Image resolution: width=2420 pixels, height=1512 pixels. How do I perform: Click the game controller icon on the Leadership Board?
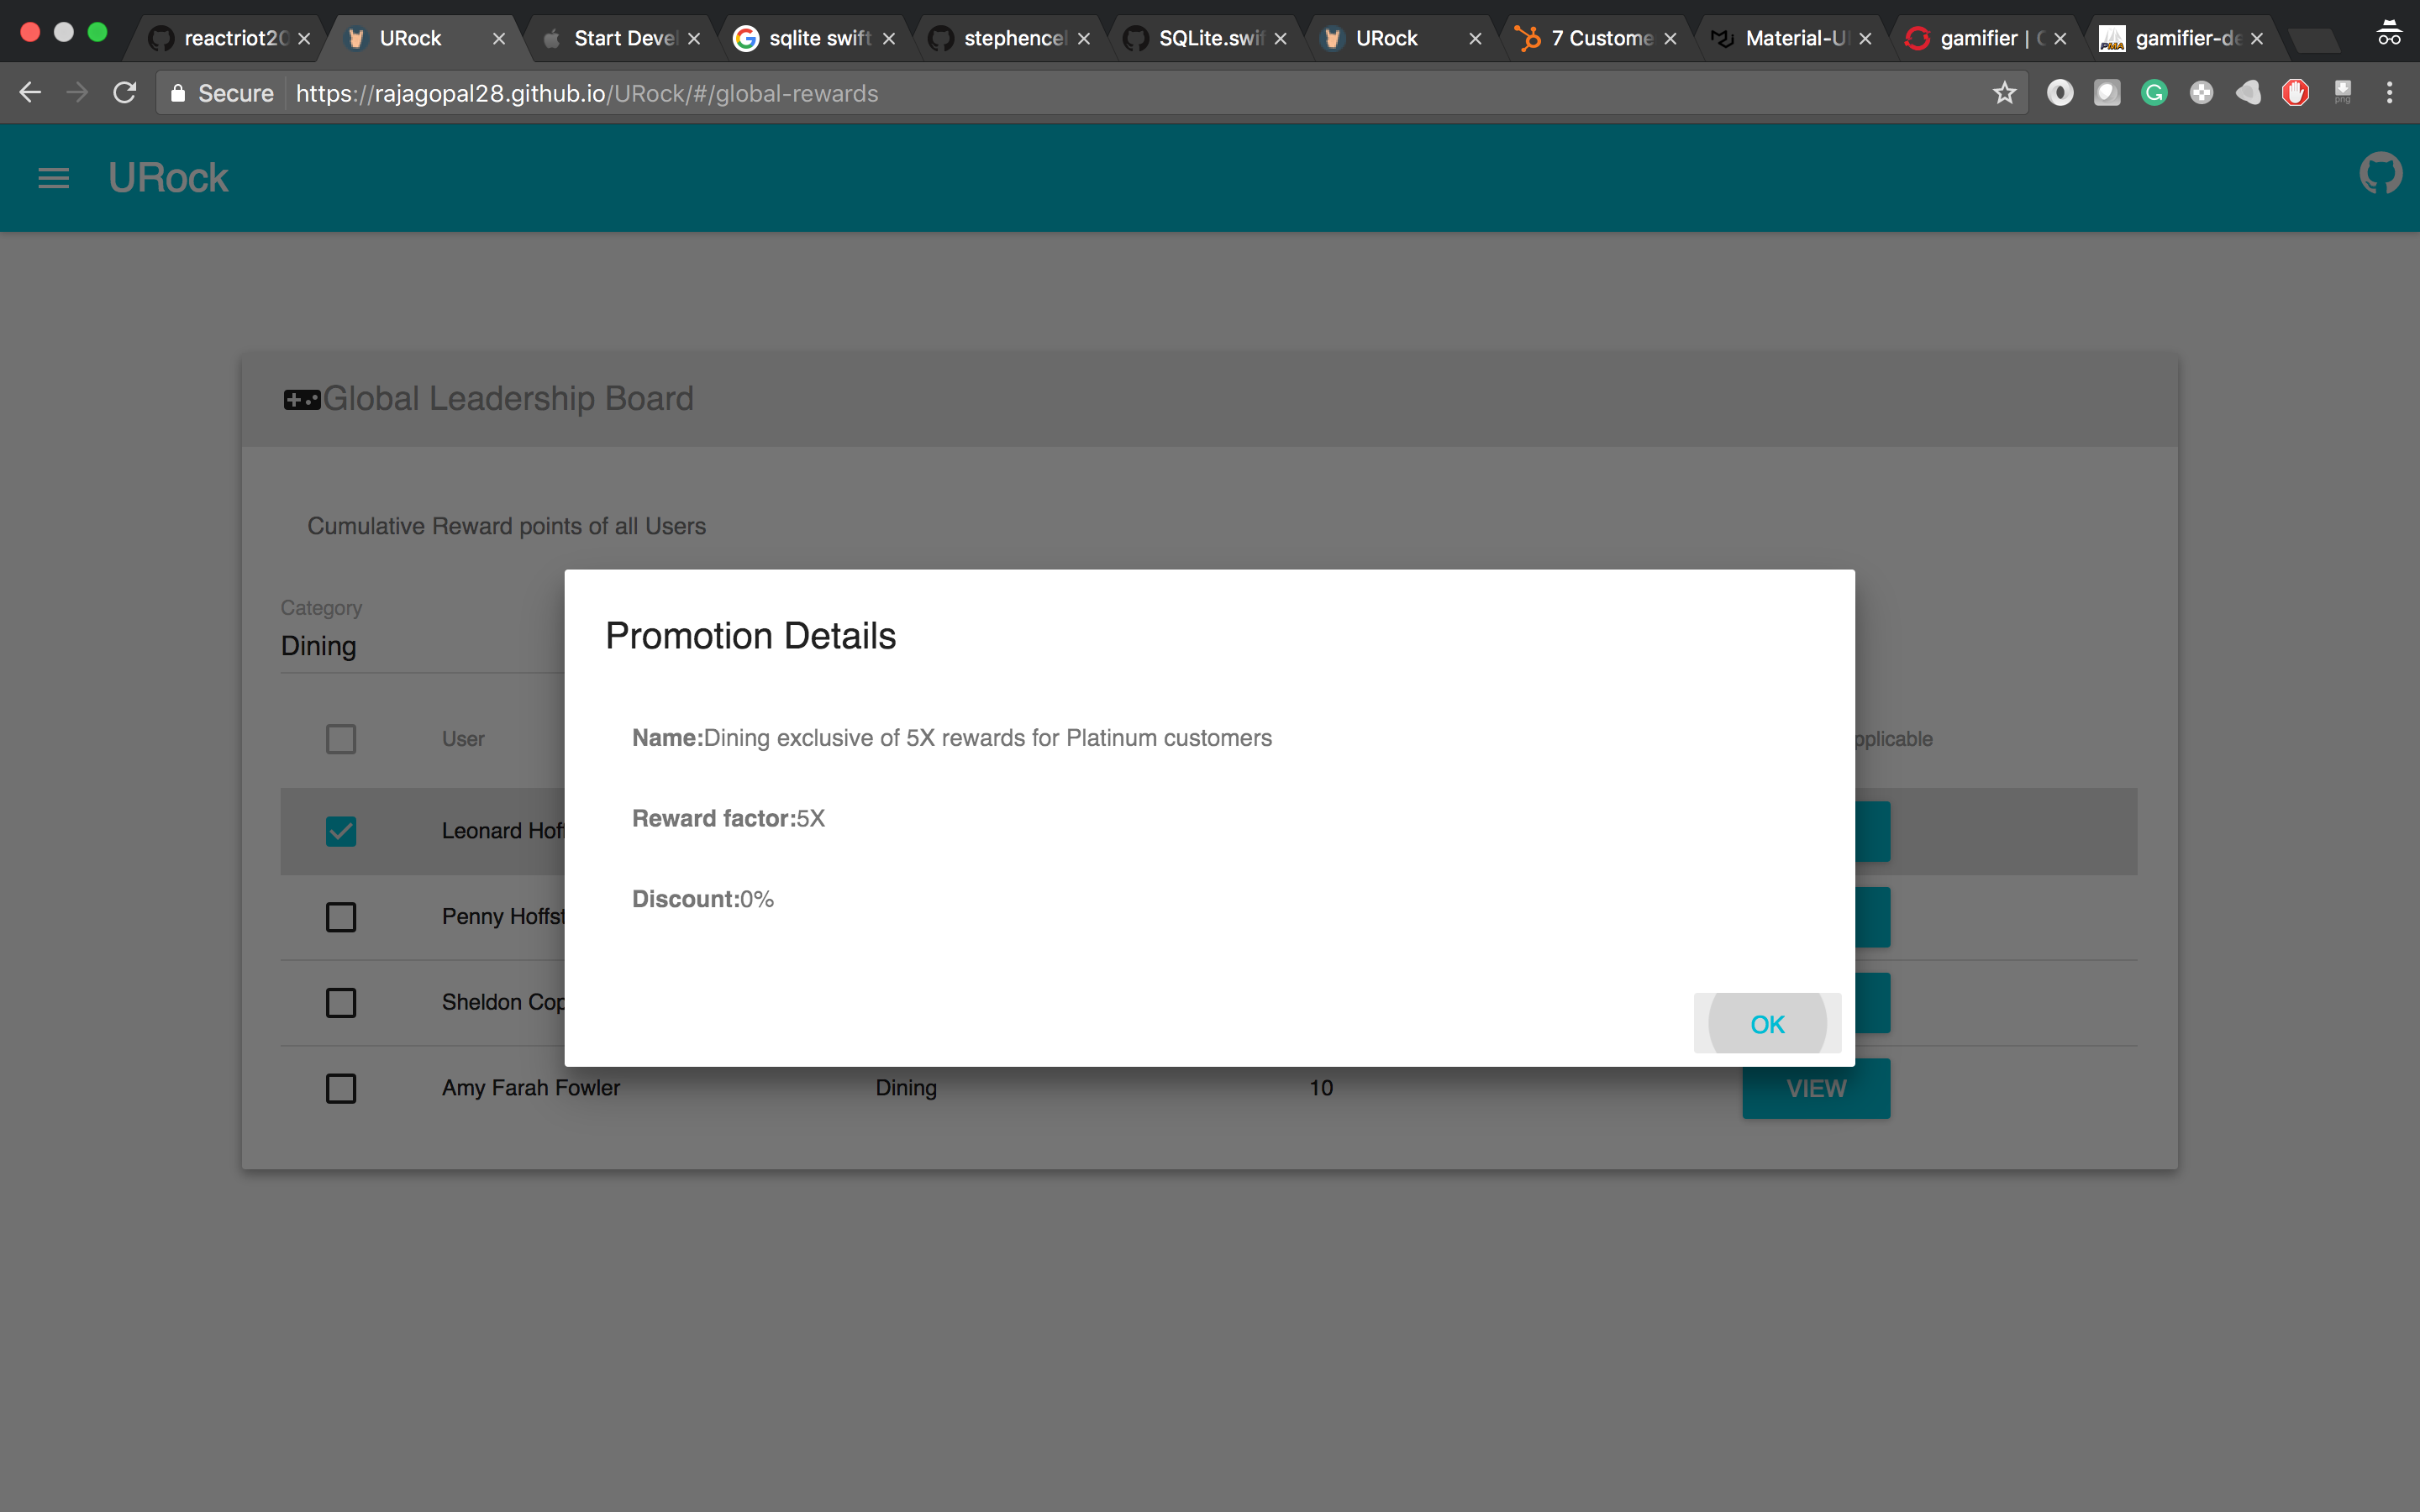301,400
